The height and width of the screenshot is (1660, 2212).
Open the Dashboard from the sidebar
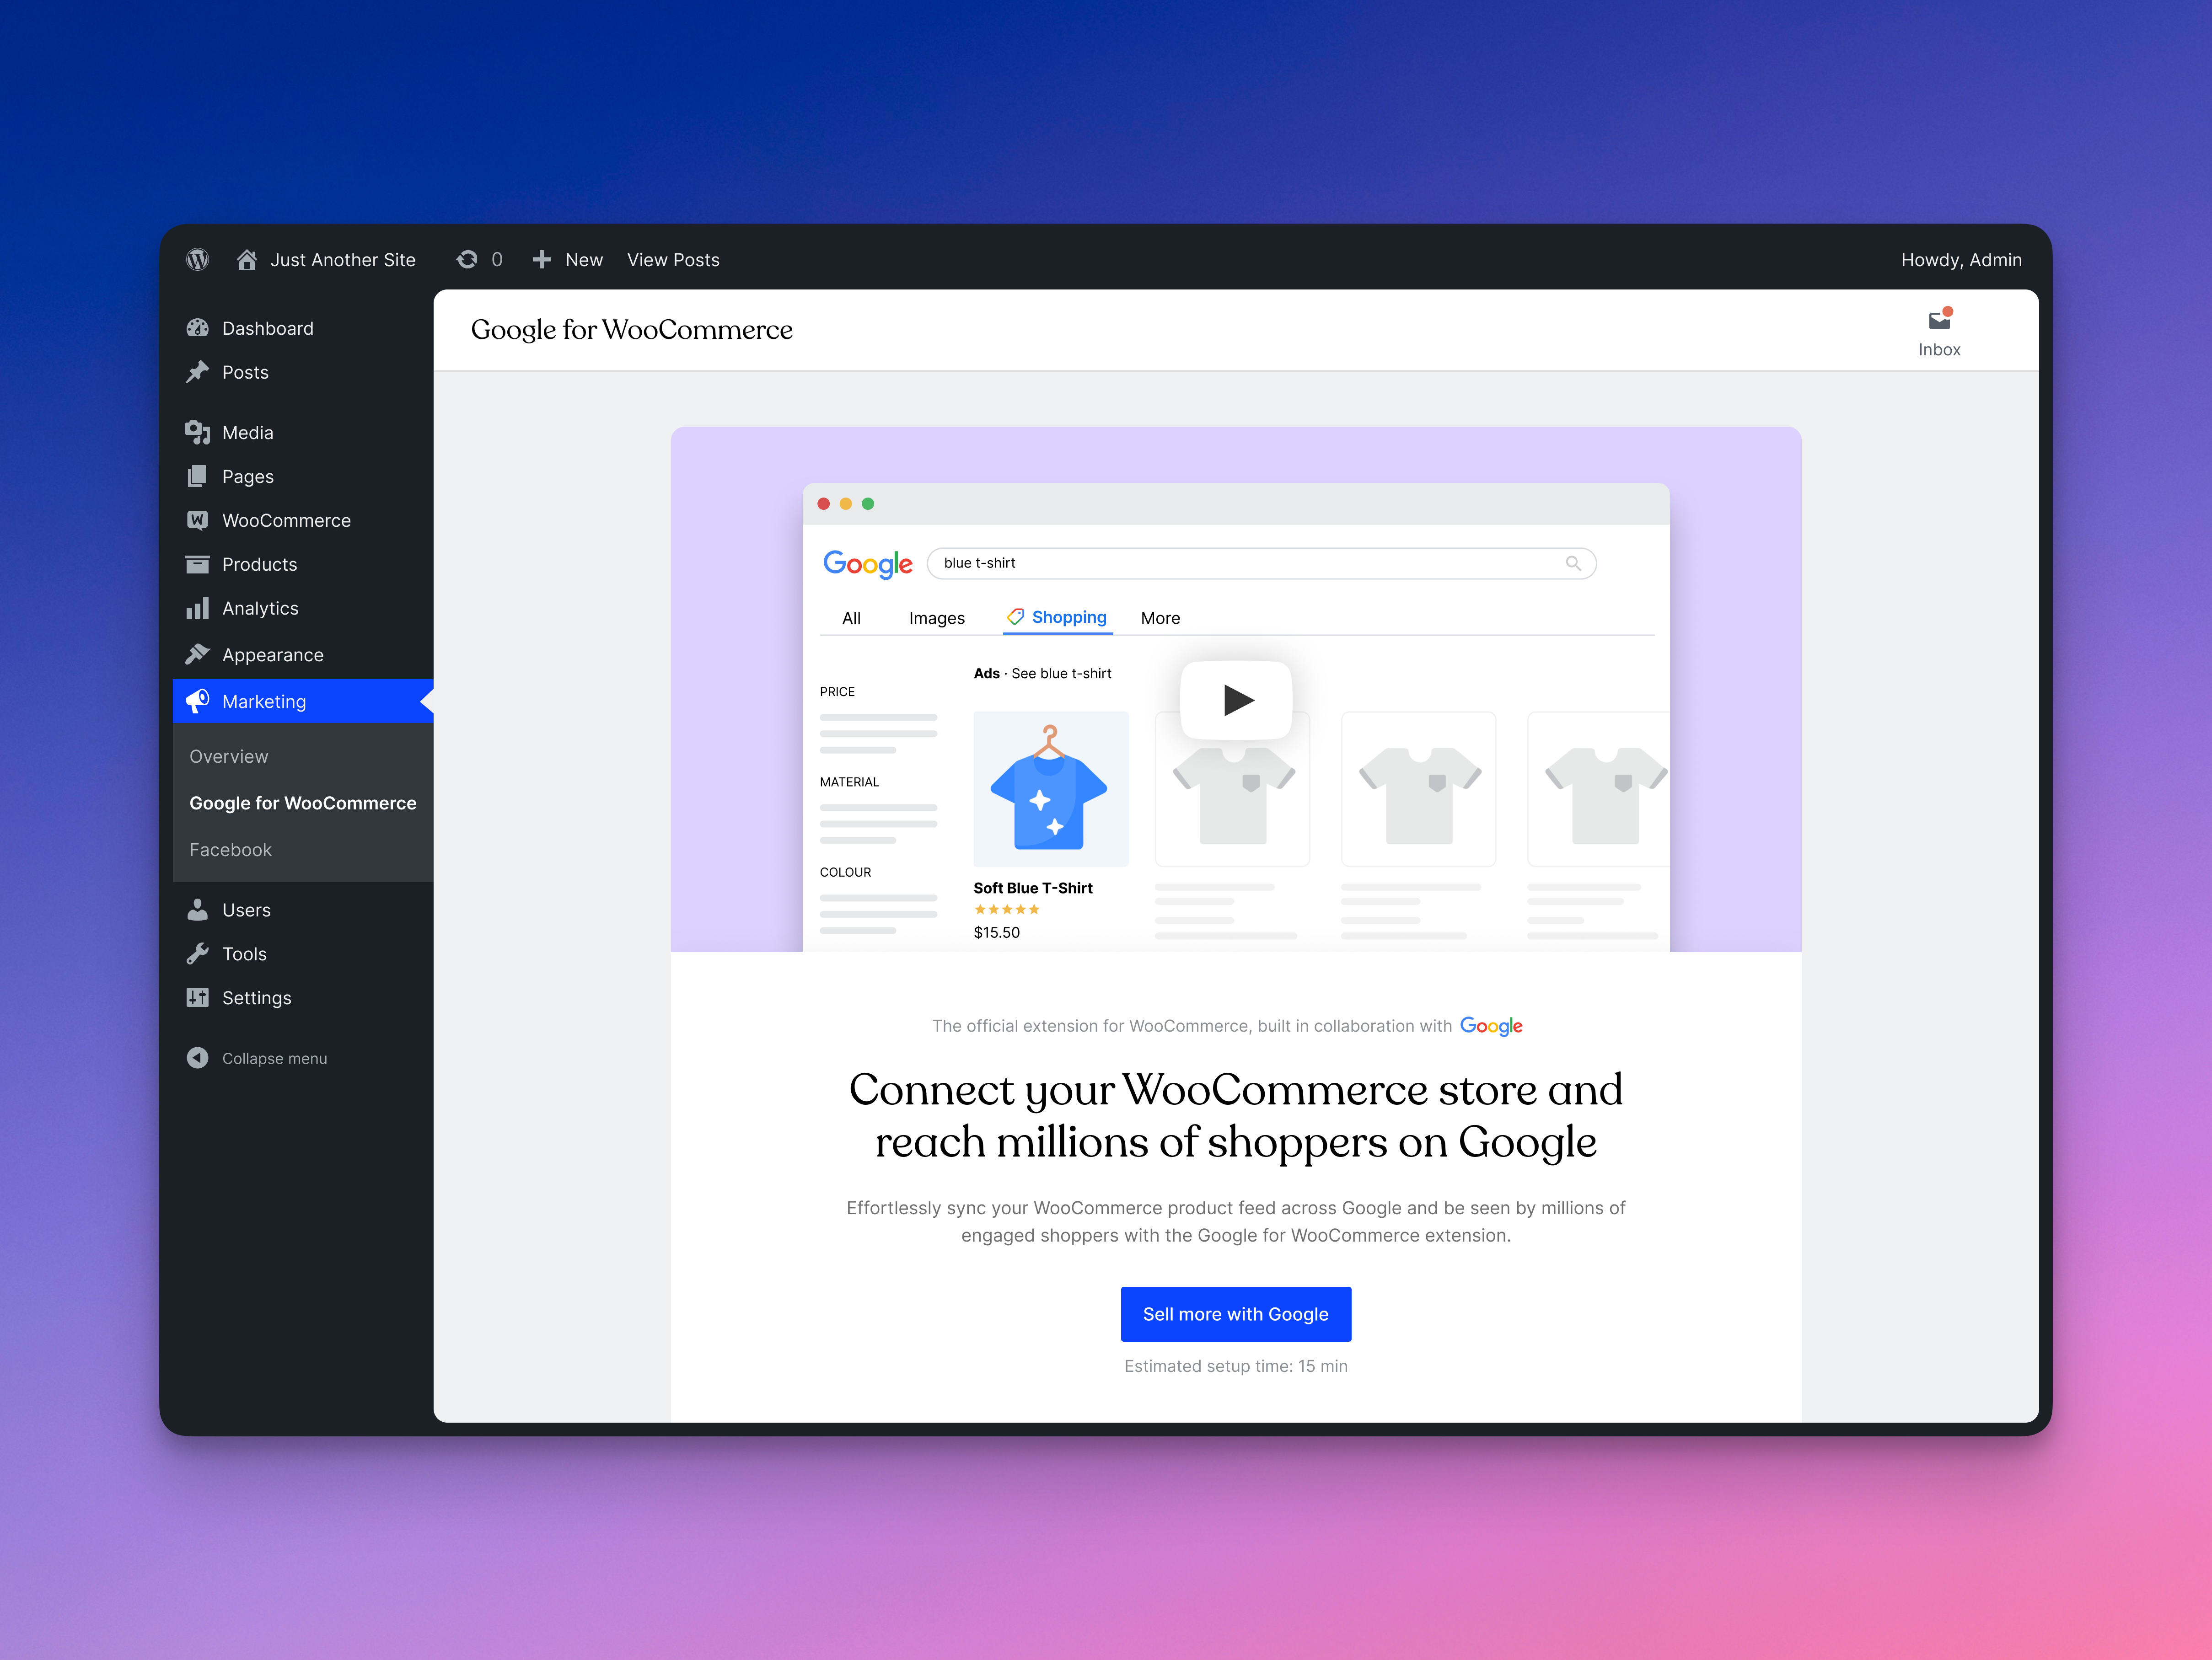[198, 328]
